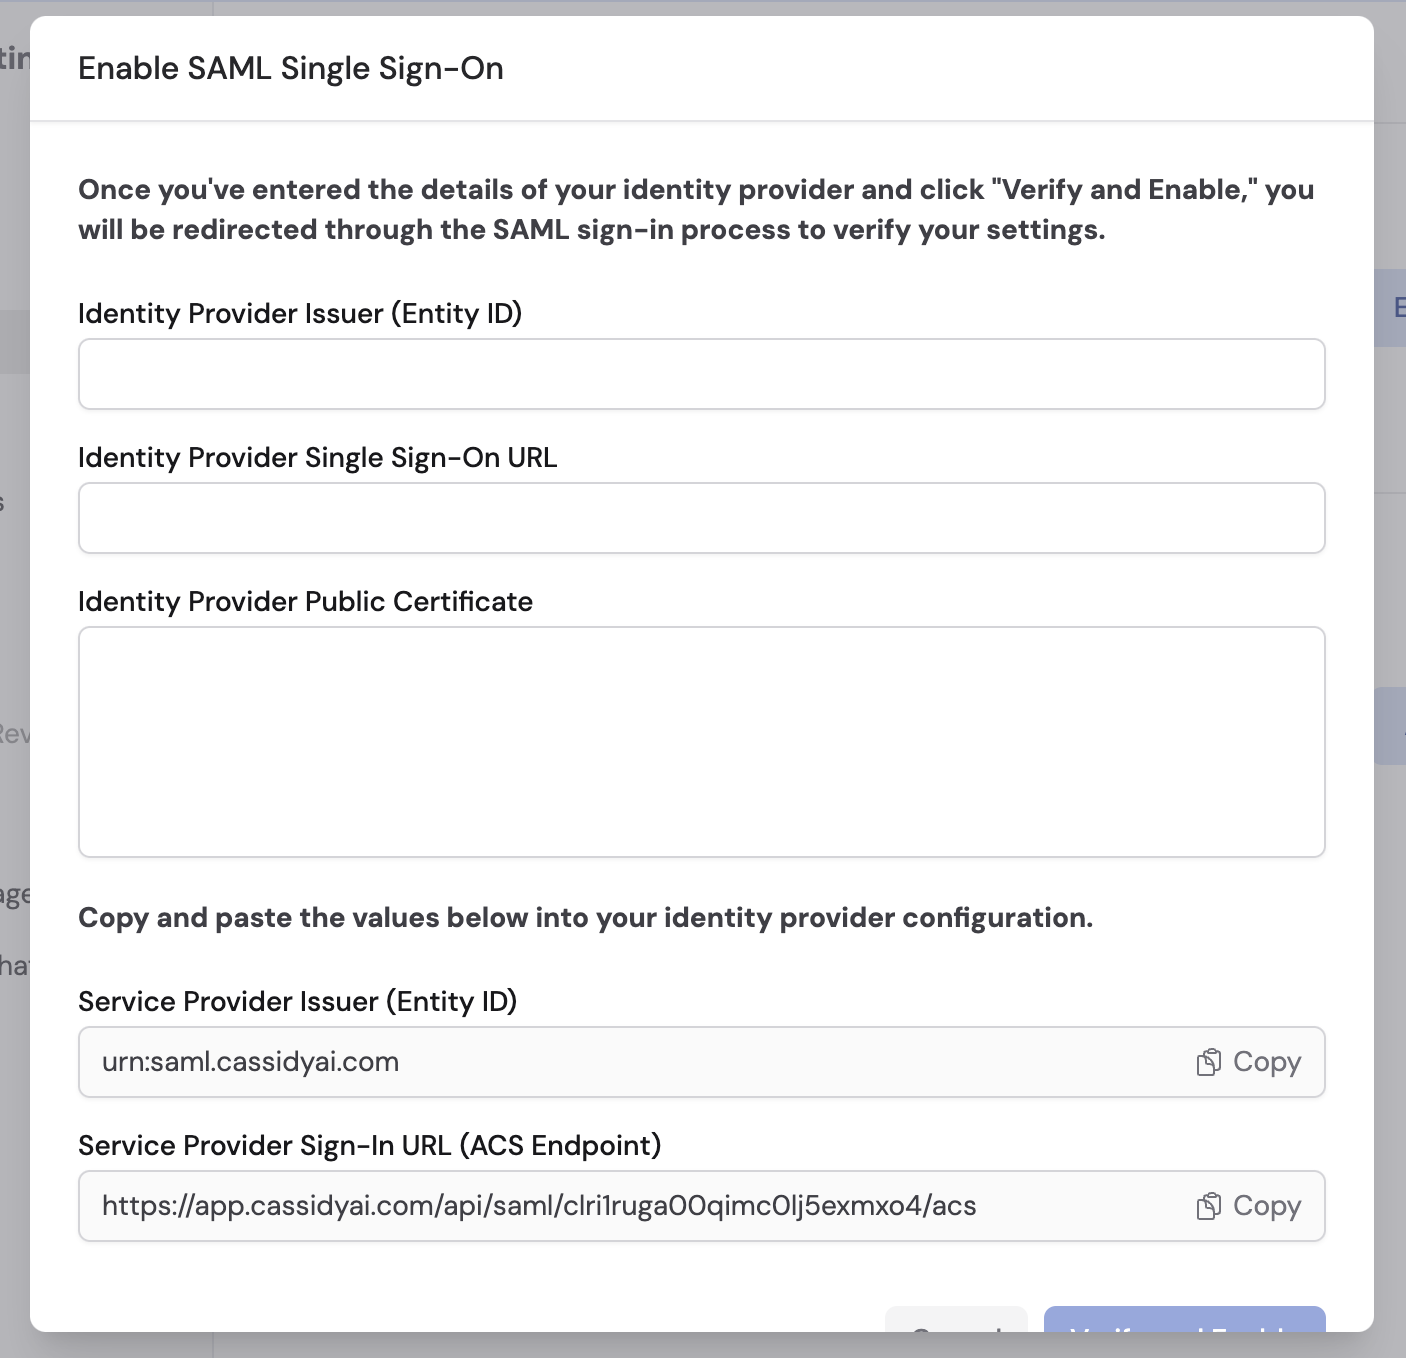Click the Identity Provider Public Certificate label
Image resolution: width=1406 pixels, height=1358 pixels.
tap(305, 601)
